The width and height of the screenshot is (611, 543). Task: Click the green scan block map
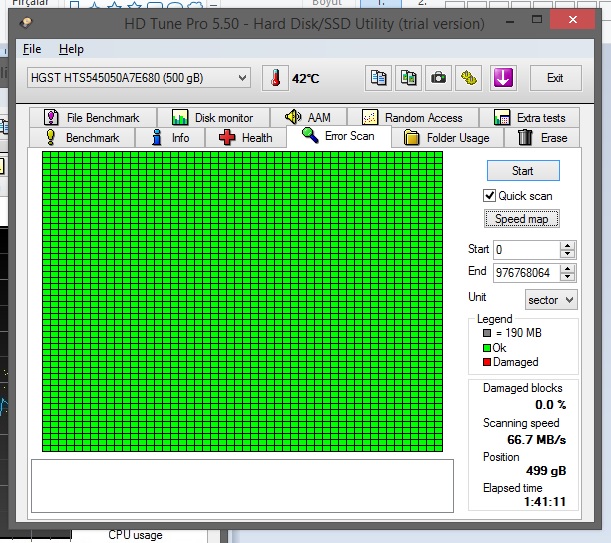click(242, 301)
